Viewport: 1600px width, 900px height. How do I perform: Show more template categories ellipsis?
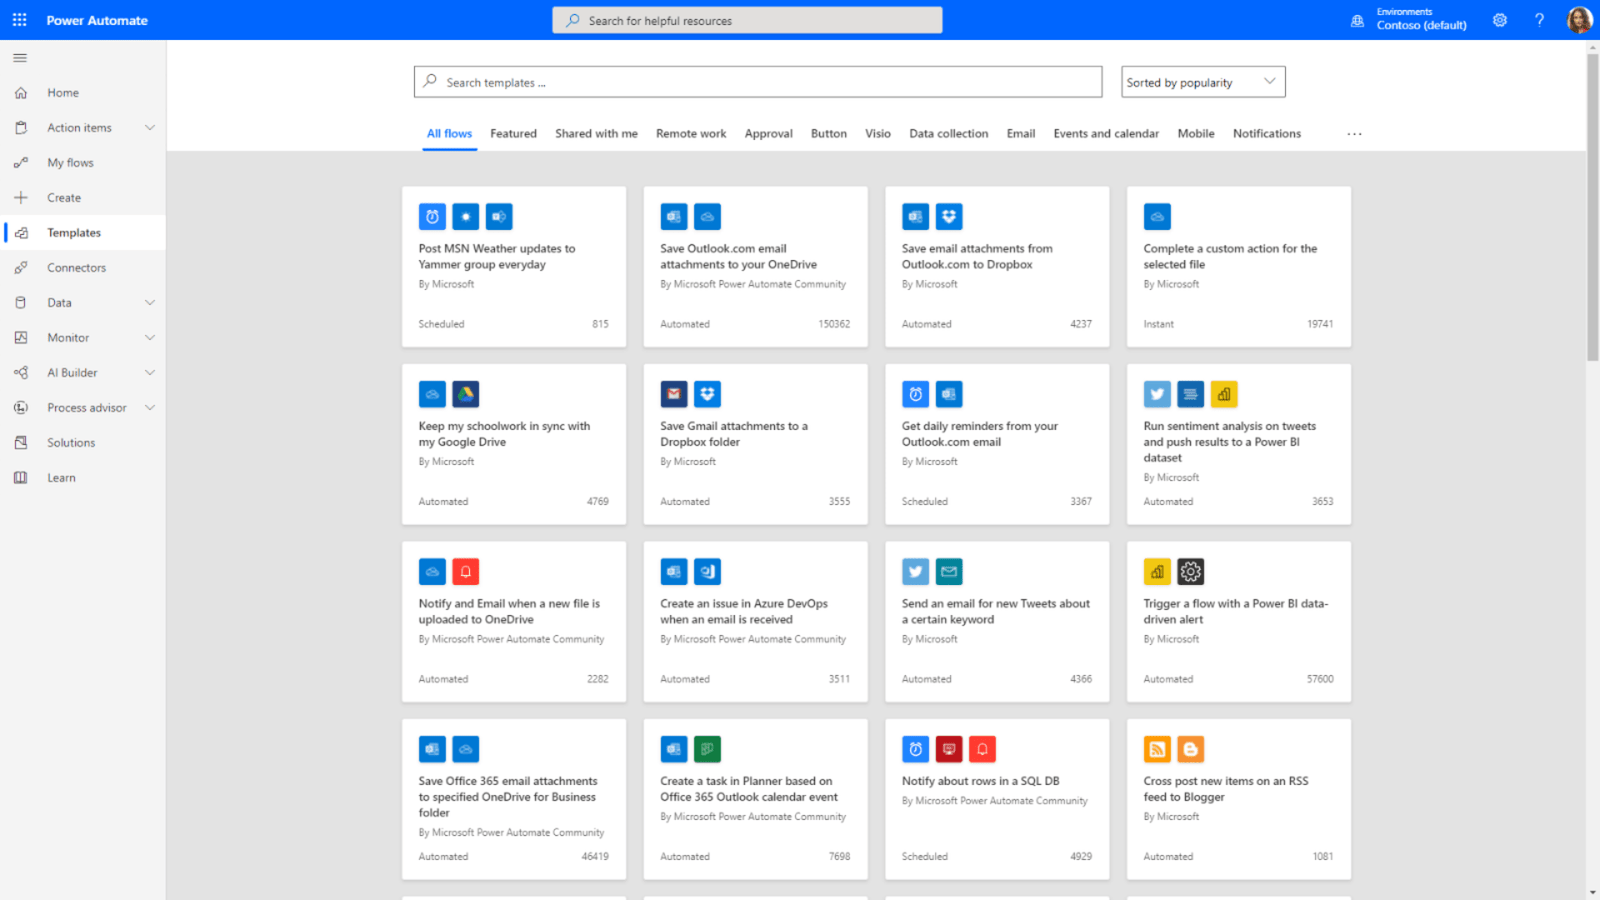[x=1354, y=134]
